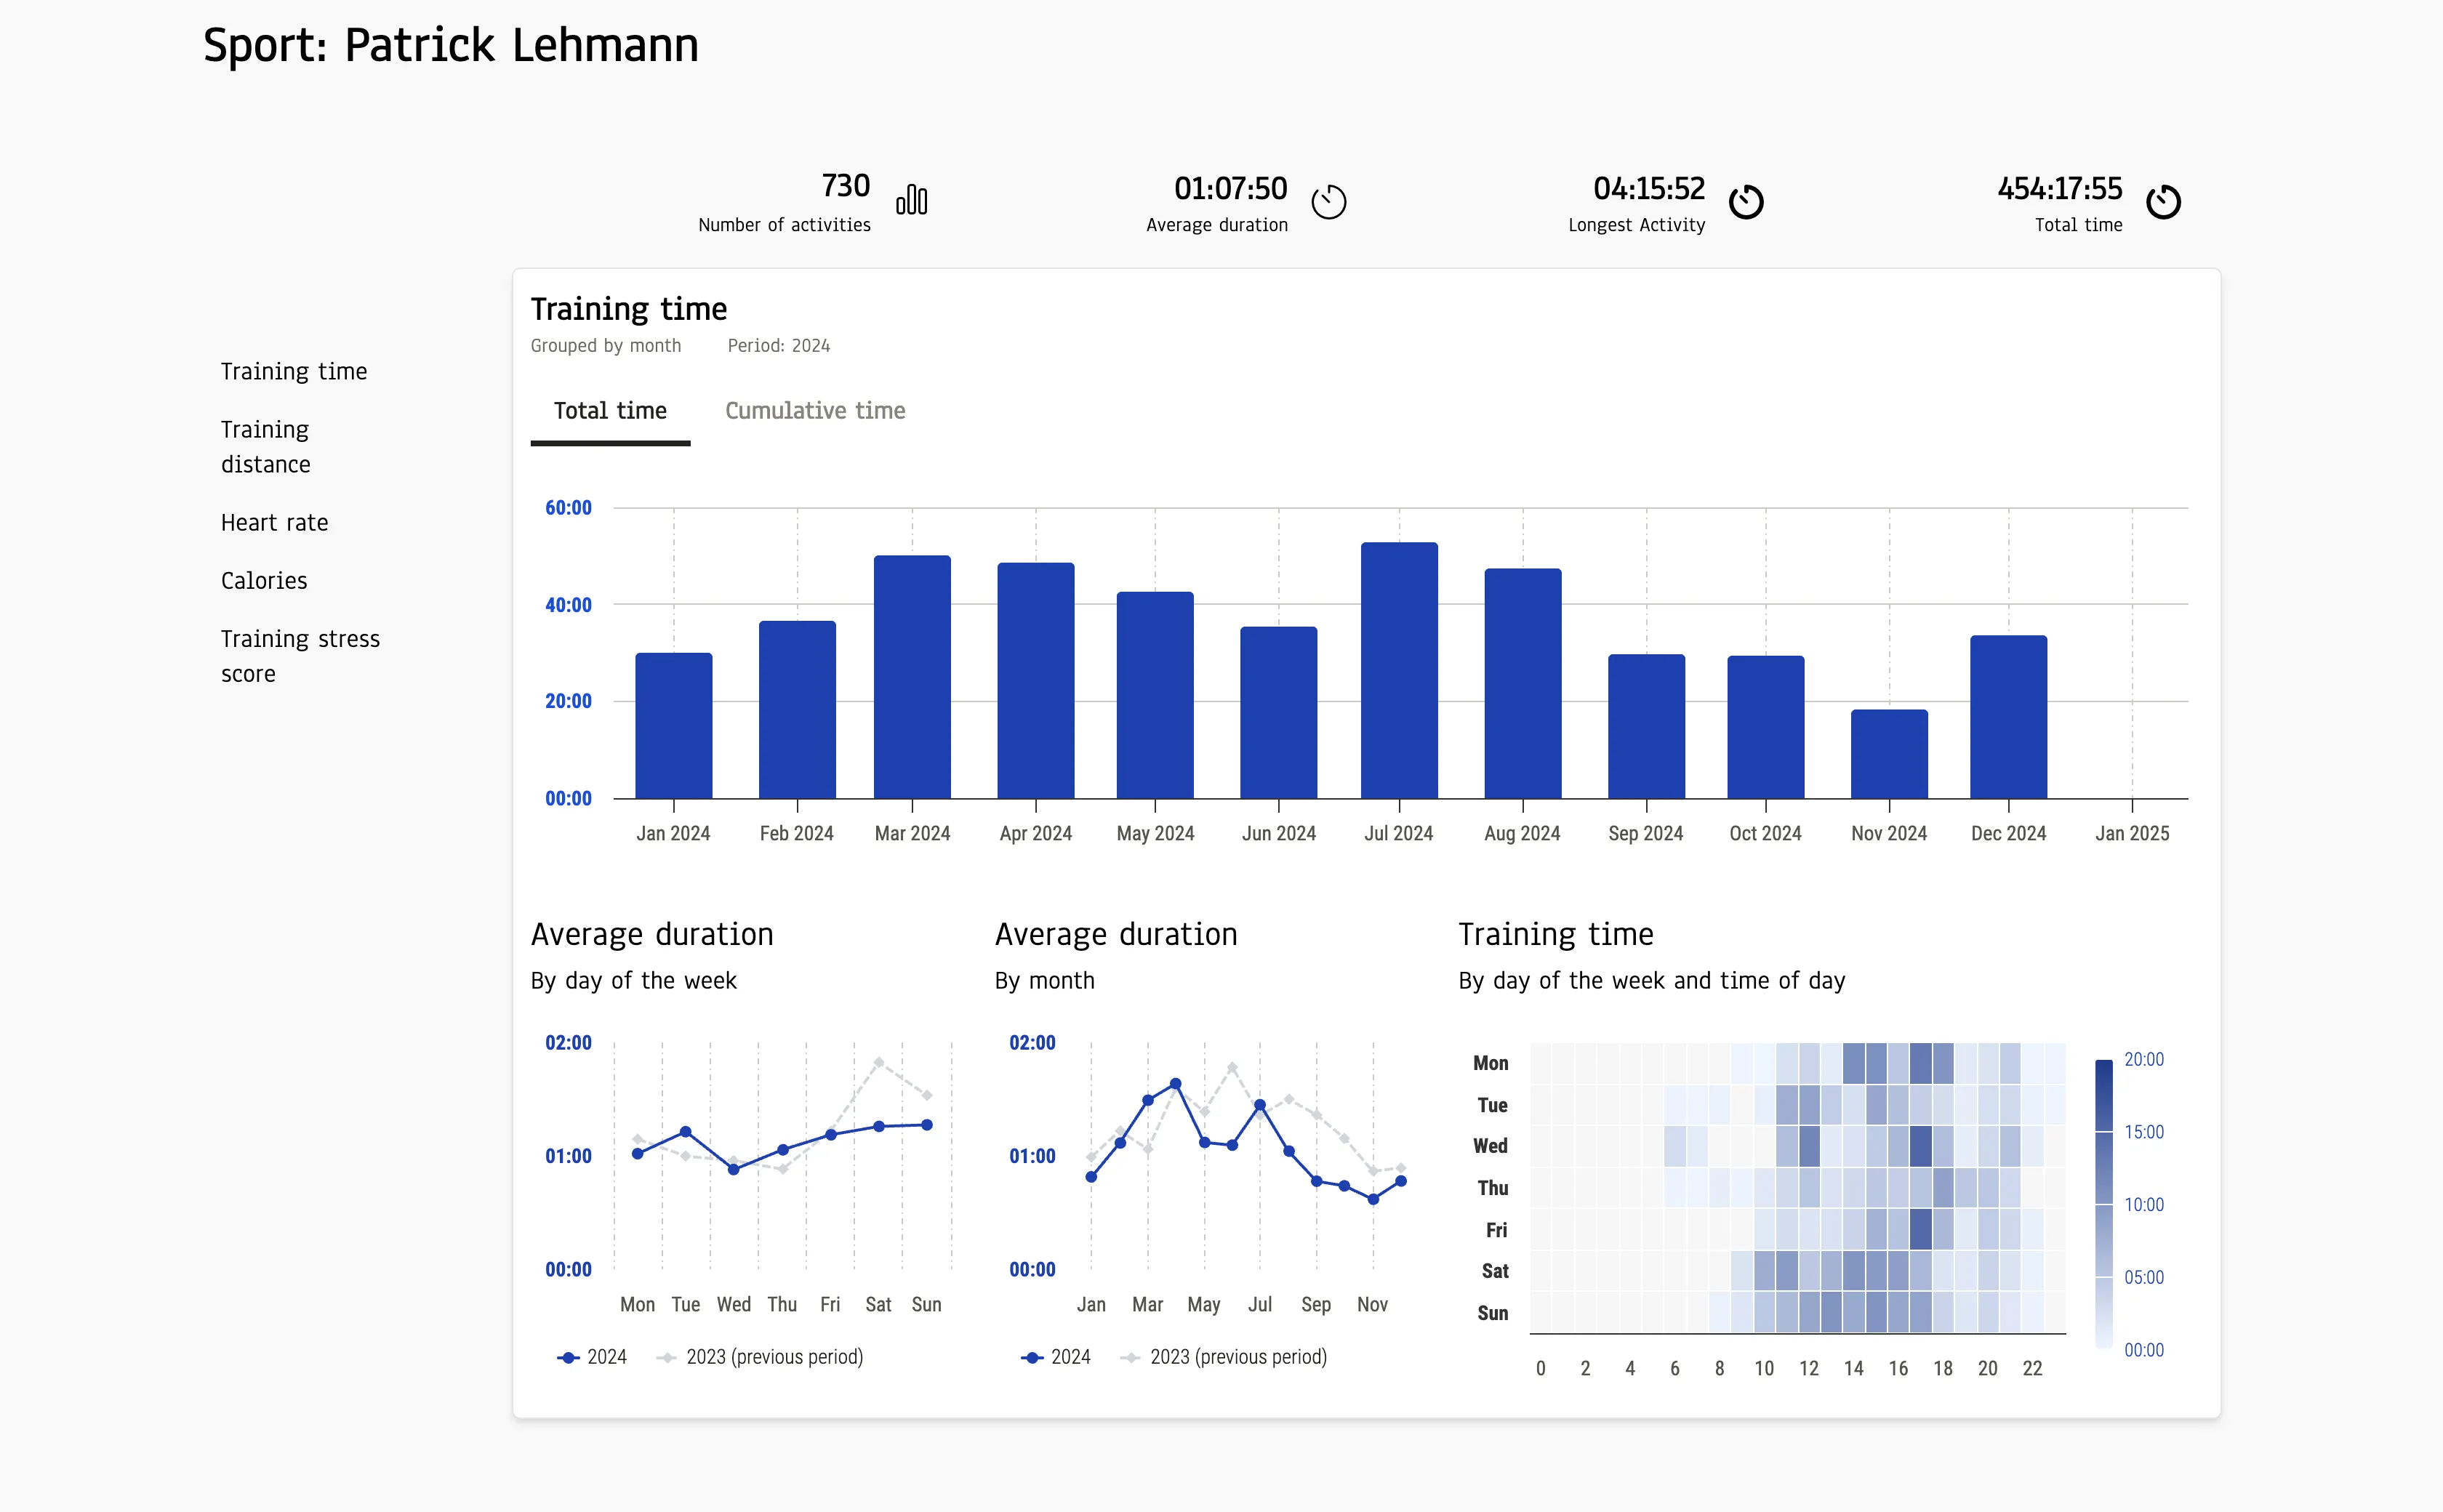Click the Sunday data point on 2024 line
Viewport: 2443px width, 1512px height.
pos(927,1125)
